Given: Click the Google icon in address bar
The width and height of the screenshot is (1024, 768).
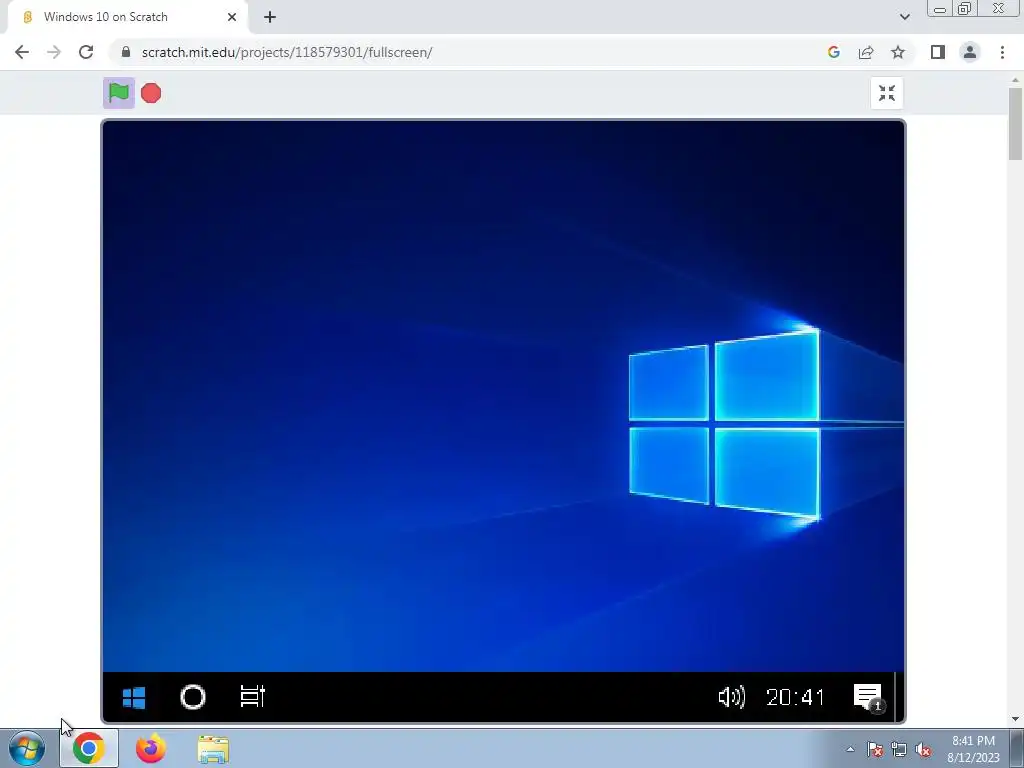Looking at the screenshot, I should (x=833, y=52).
